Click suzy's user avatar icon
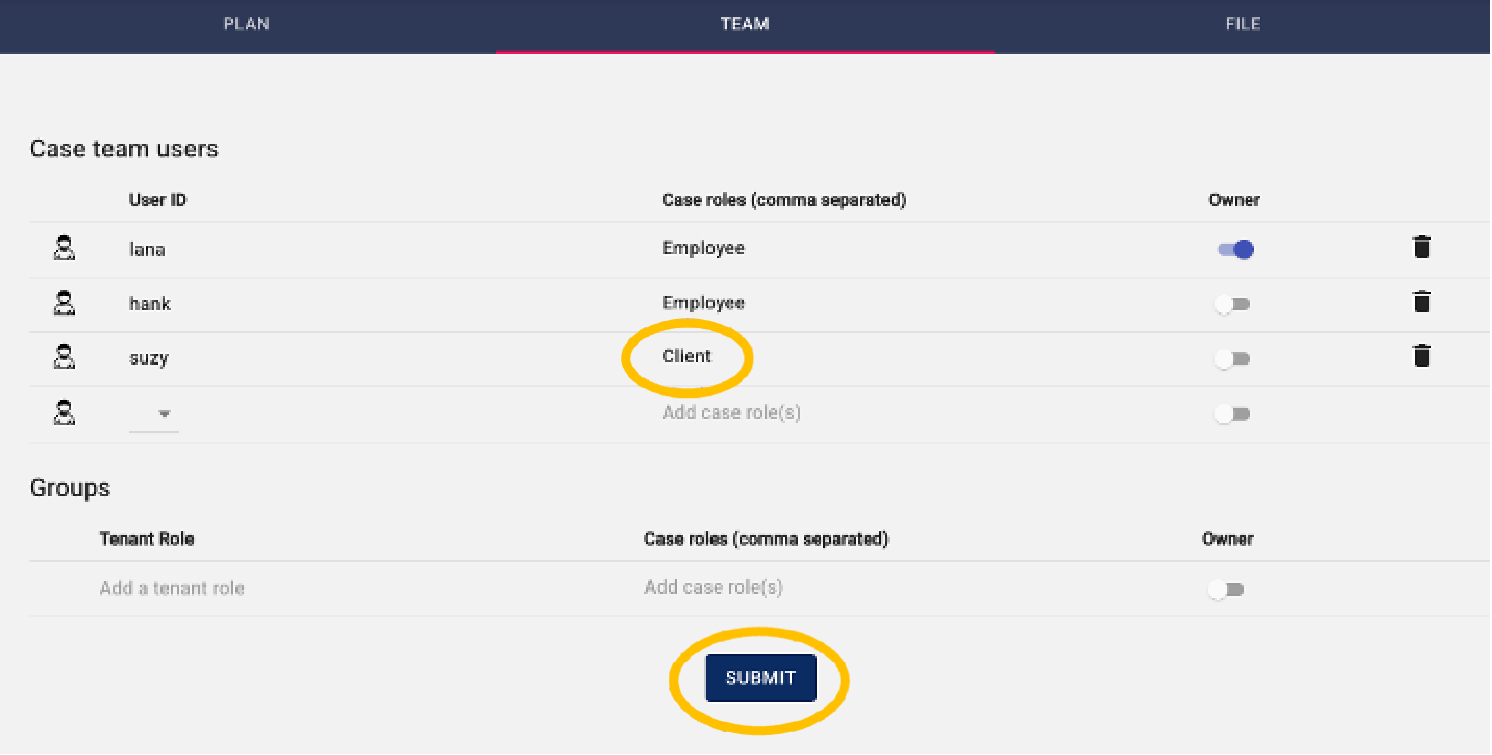 pyautogui.click(x=64, y=358)
